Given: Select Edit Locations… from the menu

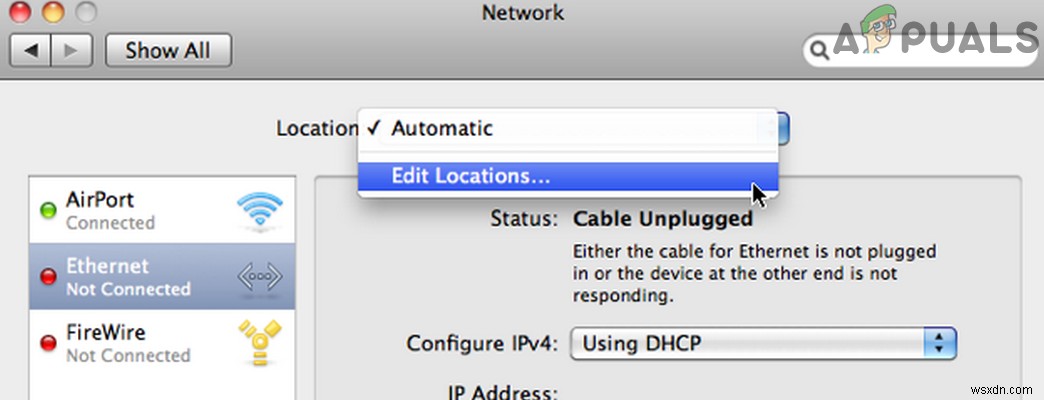Looking at the screenshot, I should (470, 176).
